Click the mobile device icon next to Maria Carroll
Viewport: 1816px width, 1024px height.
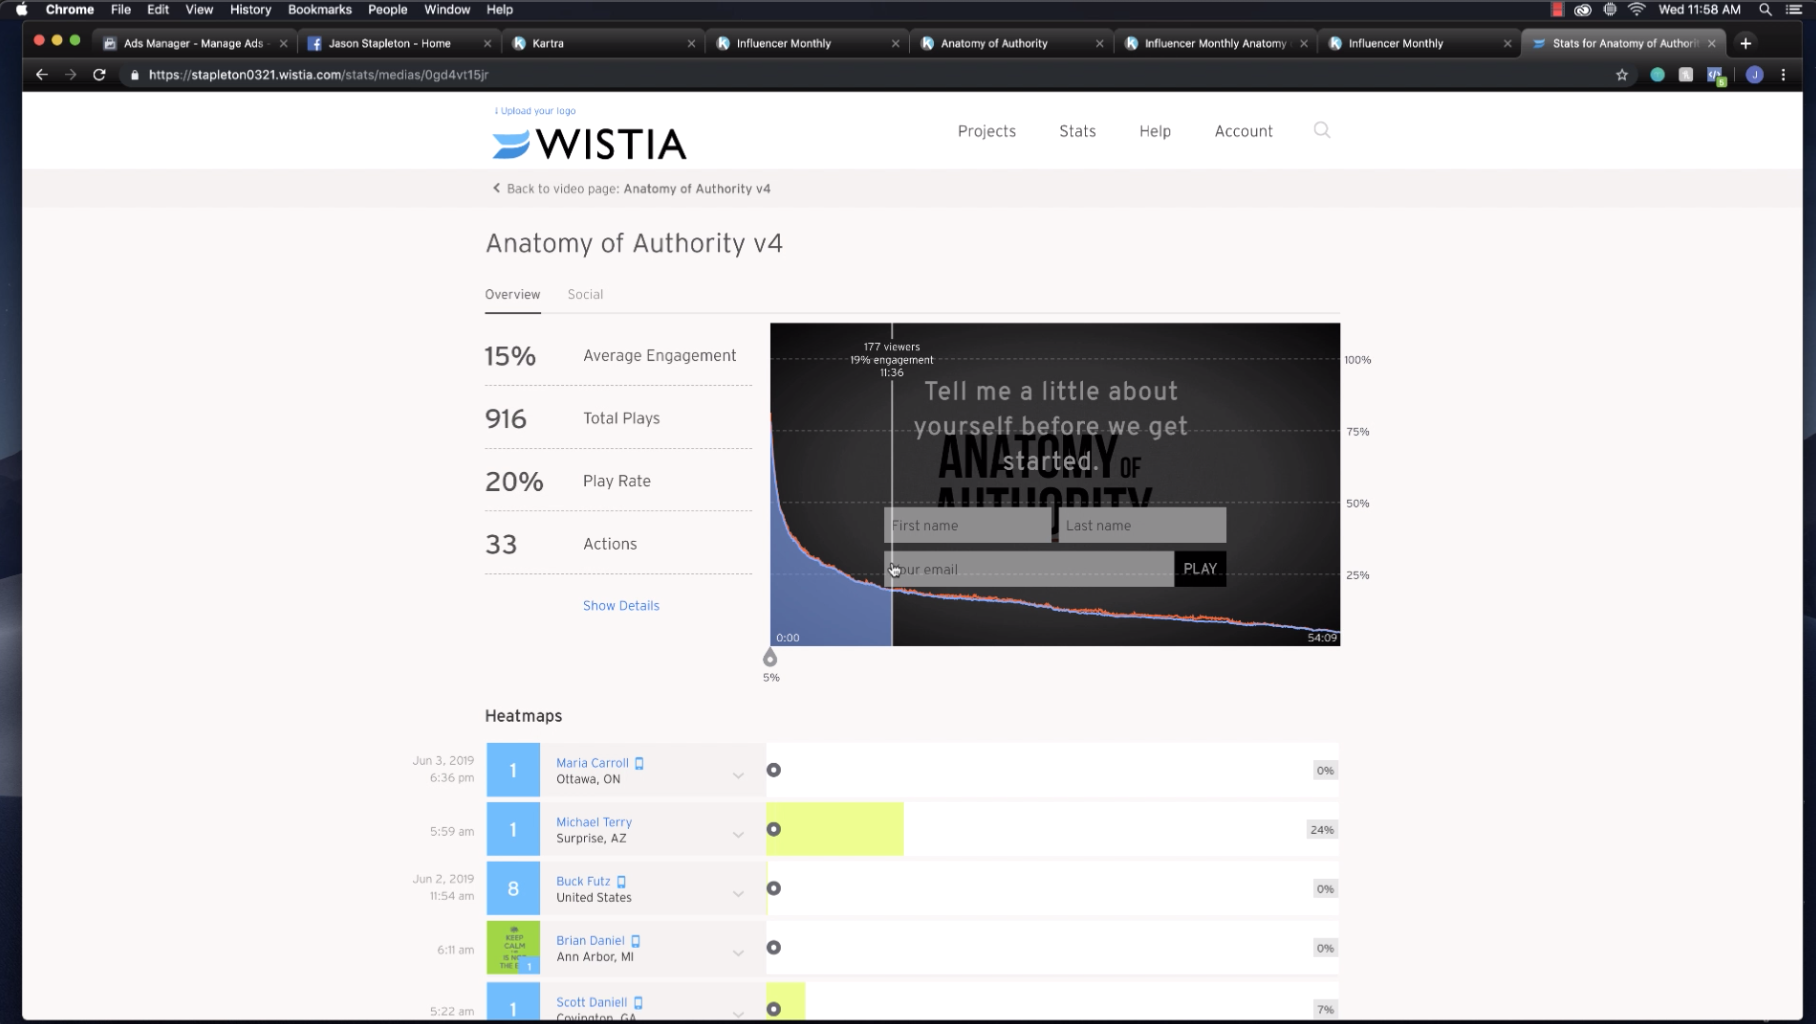point(639,763)
